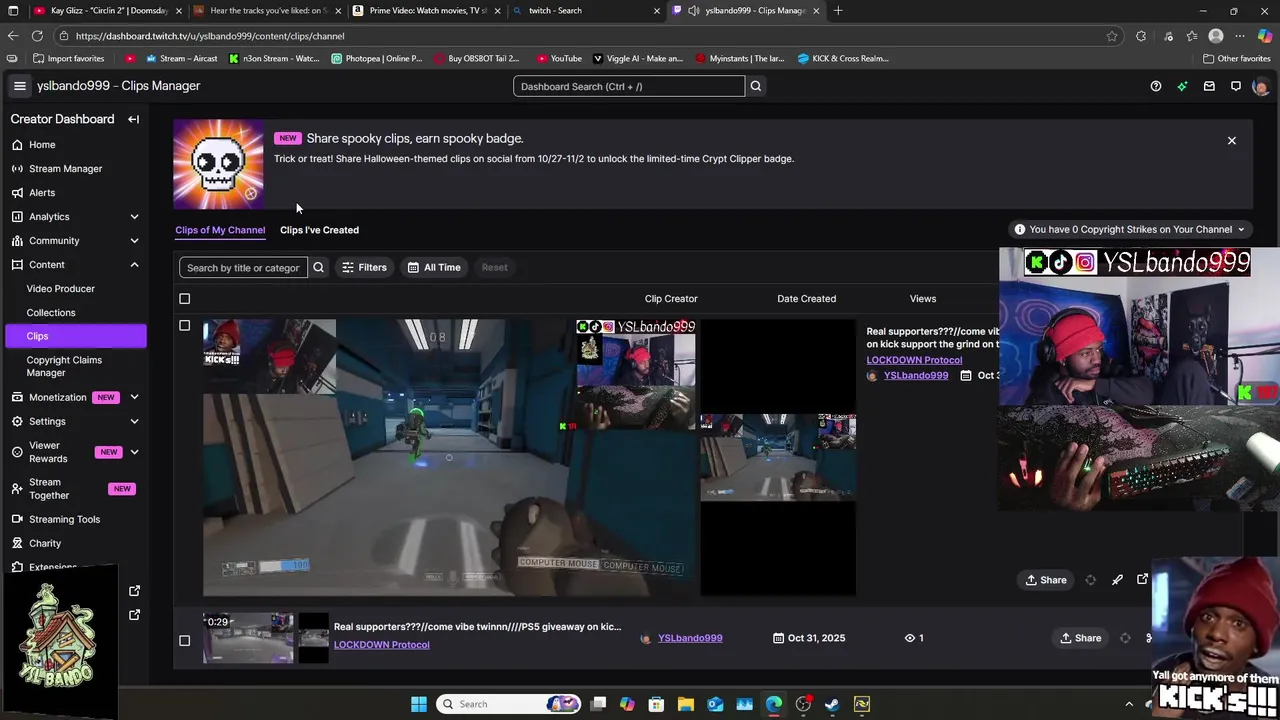
Task: Open the All Time date dropdown
Action: 434,267
